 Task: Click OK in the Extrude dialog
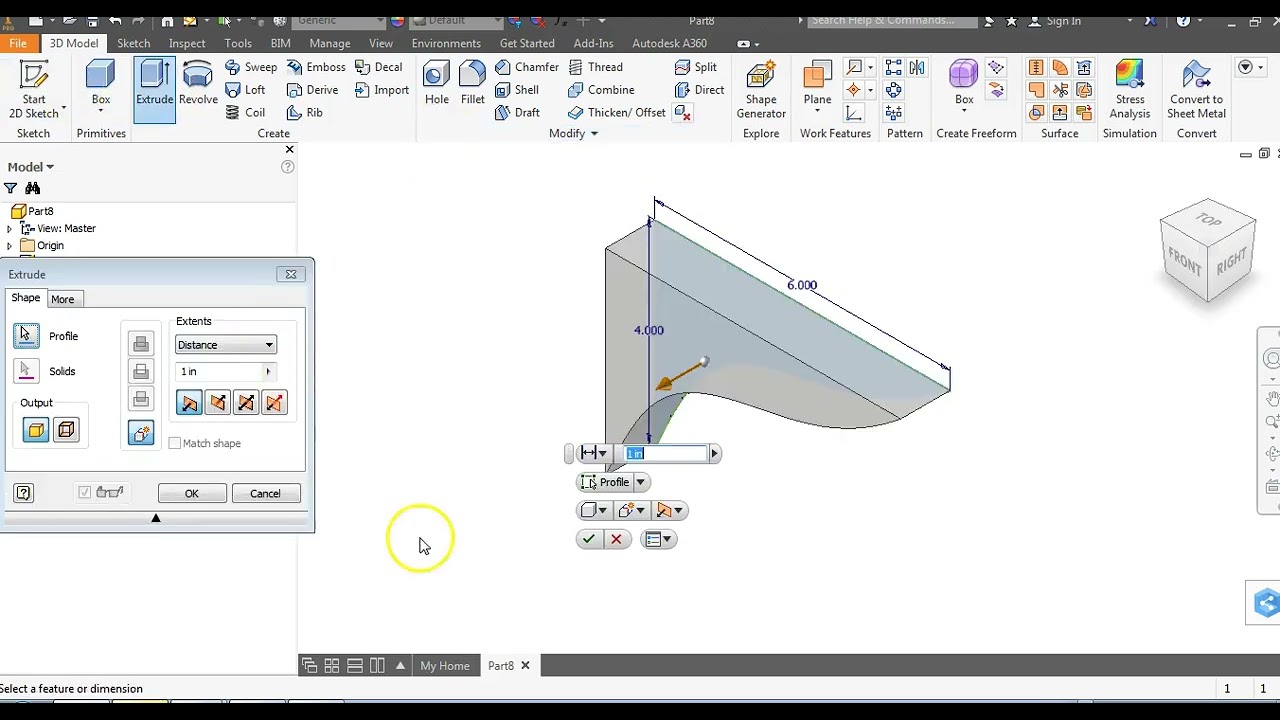pos(192,494)
